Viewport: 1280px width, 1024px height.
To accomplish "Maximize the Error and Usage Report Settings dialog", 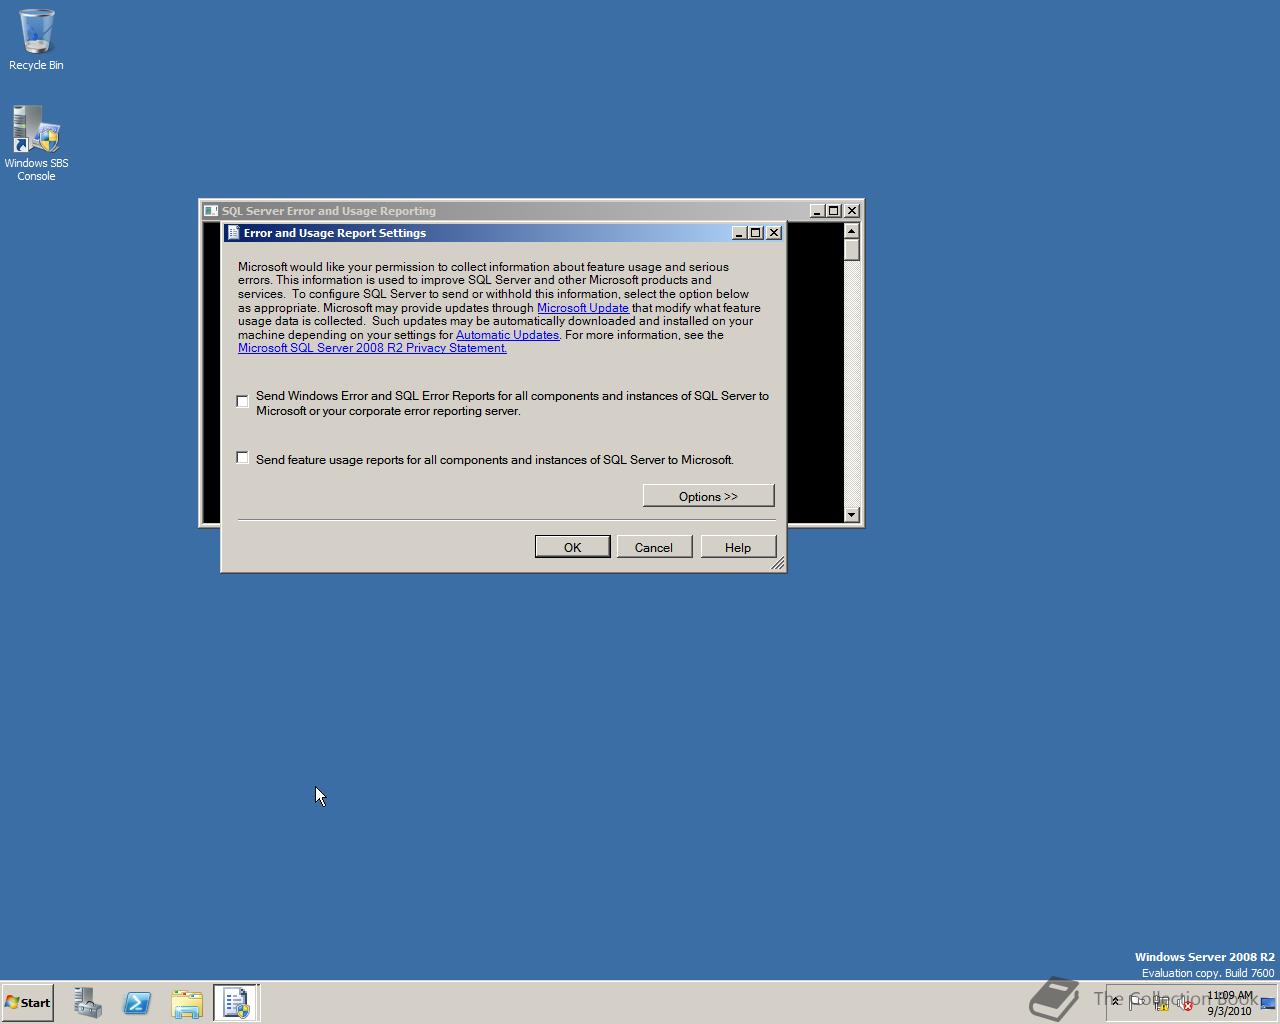I will (x=756, y=233).
